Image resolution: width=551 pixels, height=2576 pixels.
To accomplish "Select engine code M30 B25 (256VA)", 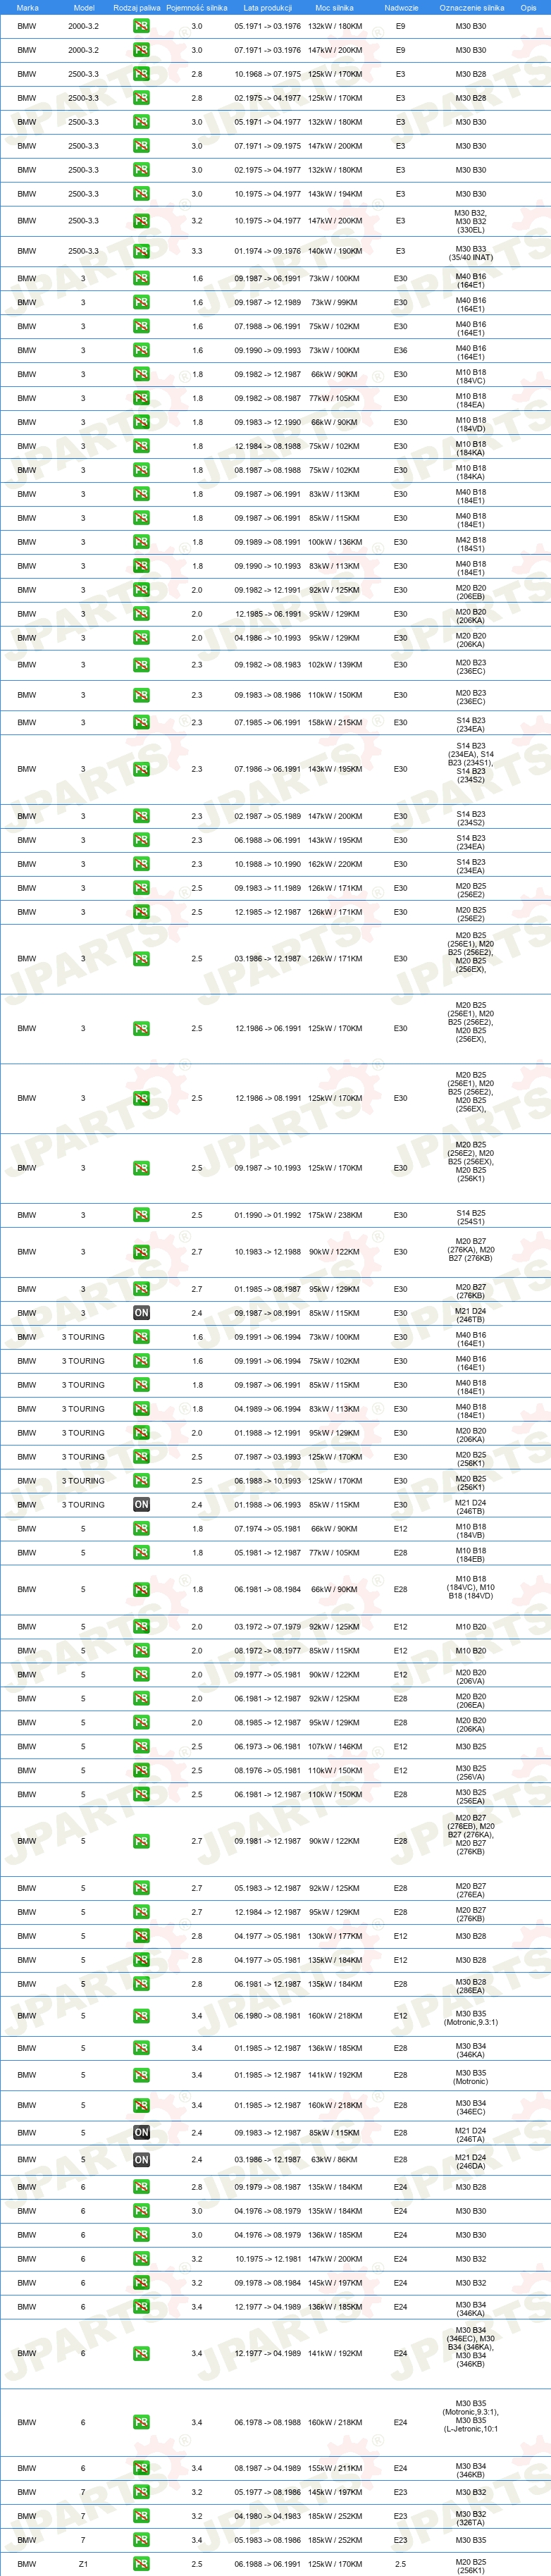I will tap(471, 1772).
